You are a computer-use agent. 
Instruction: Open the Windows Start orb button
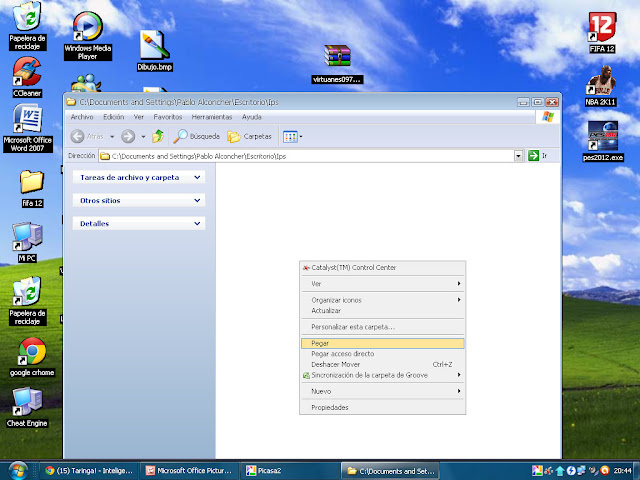[x=17, y=471]
